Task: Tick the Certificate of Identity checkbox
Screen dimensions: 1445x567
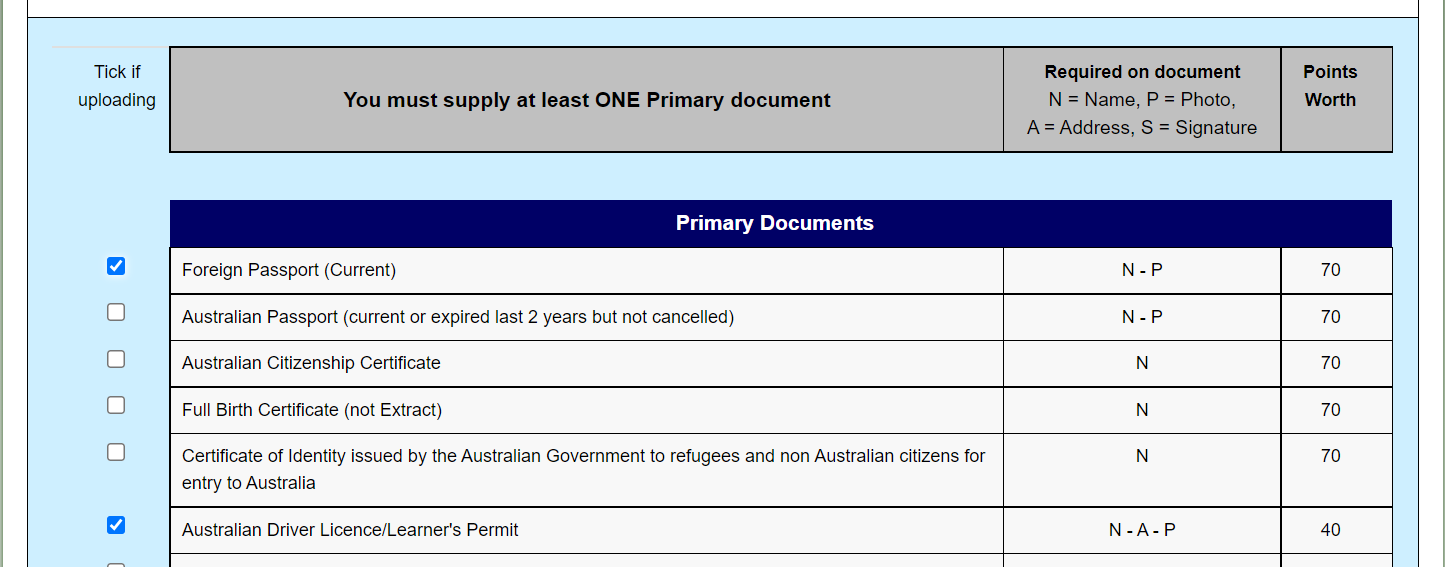Action: coord(116,452)
